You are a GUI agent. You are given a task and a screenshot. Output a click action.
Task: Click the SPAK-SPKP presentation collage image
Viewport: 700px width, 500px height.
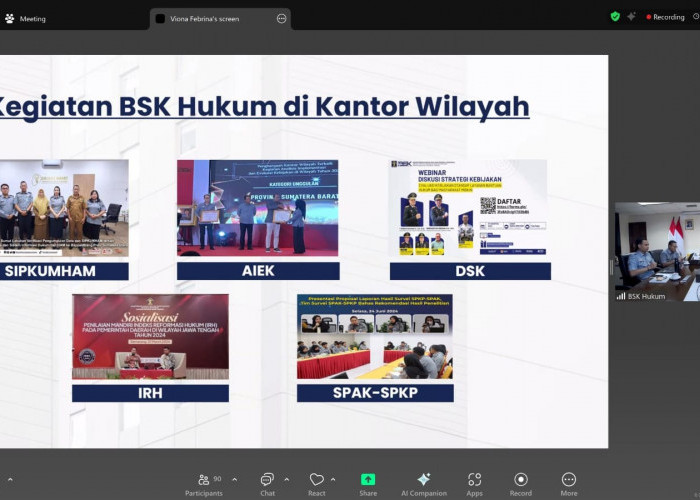pyautogui.click(x=375, y=337)
